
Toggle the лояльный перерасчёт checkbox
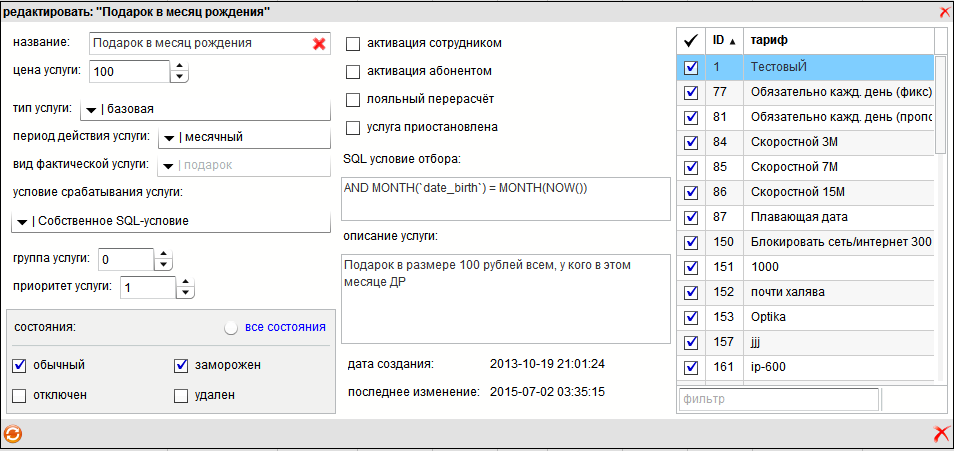point(353,100)
